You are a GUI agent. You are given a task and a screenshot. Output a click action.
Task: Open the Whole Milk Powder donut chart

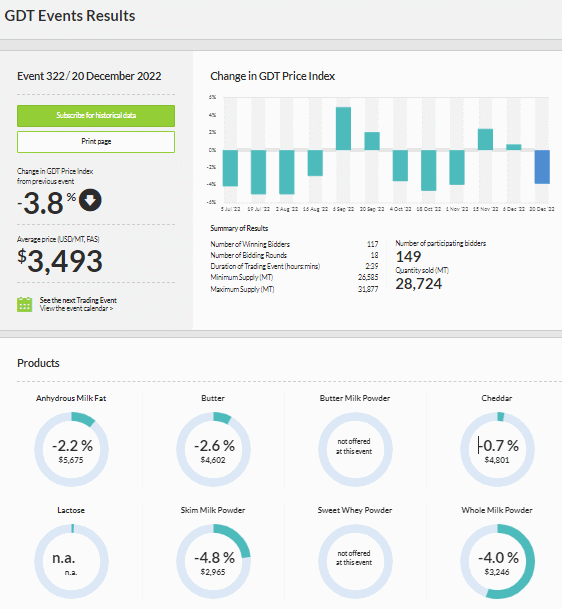tap(497, 561)
